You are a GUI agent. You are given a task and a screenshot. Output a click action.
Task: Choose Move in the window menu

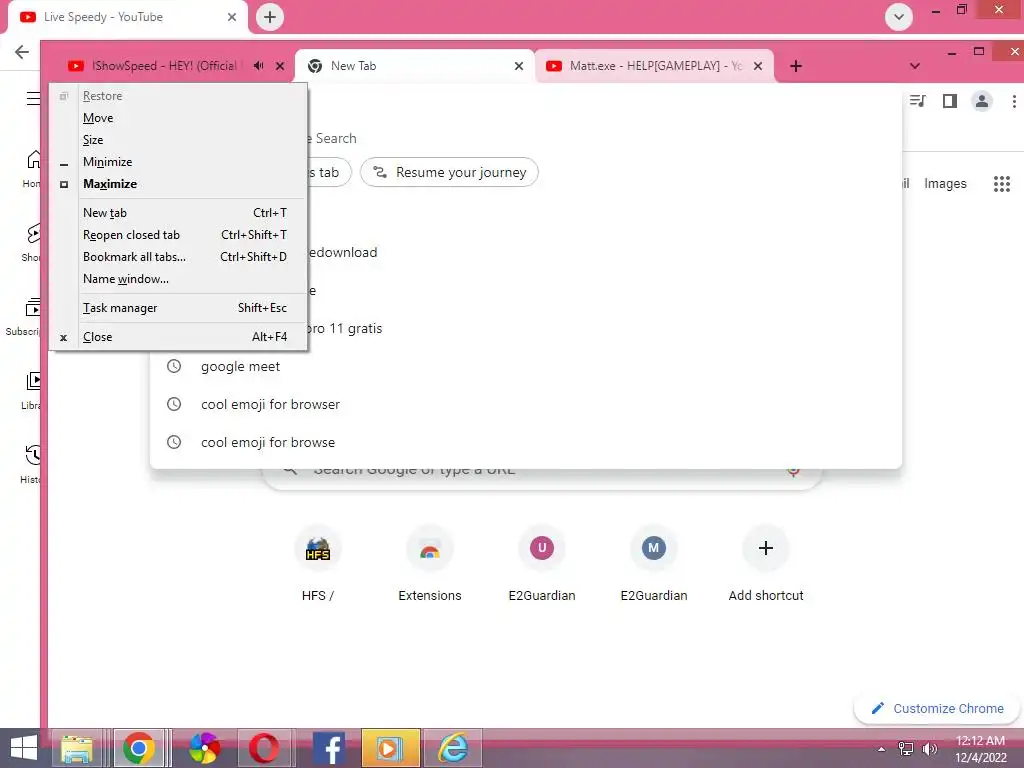tap(178, 118)
